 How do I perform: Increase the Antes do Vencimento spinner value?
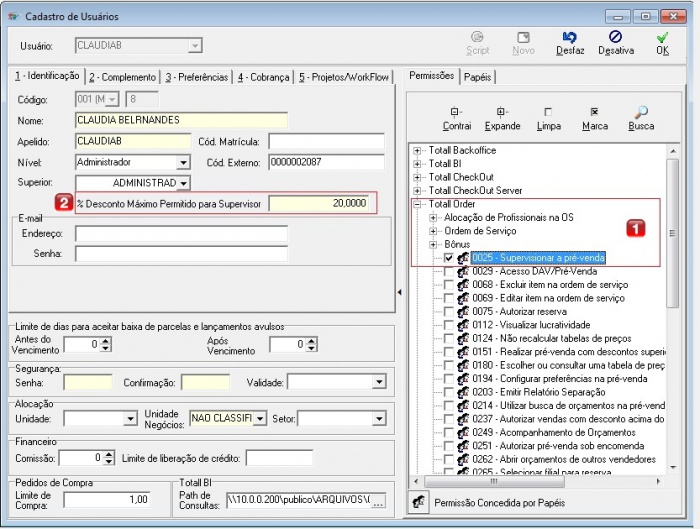tap(106, 341)
